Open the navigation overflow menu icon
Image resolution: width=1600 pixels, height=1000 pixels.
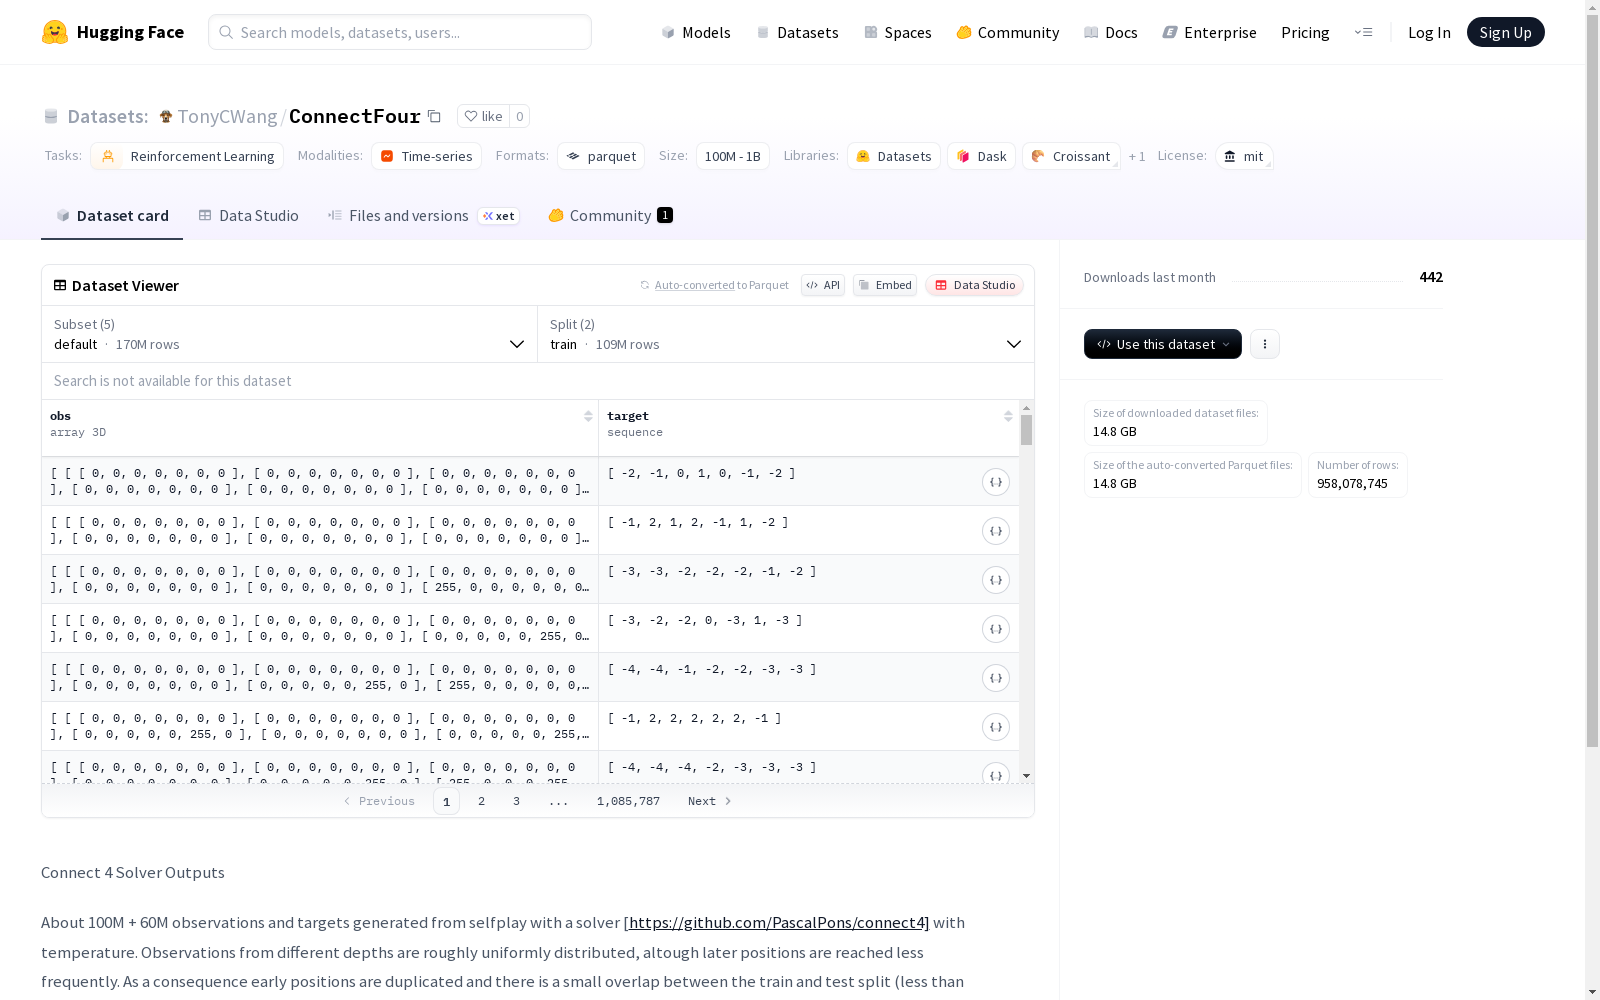click(1363, 32)
